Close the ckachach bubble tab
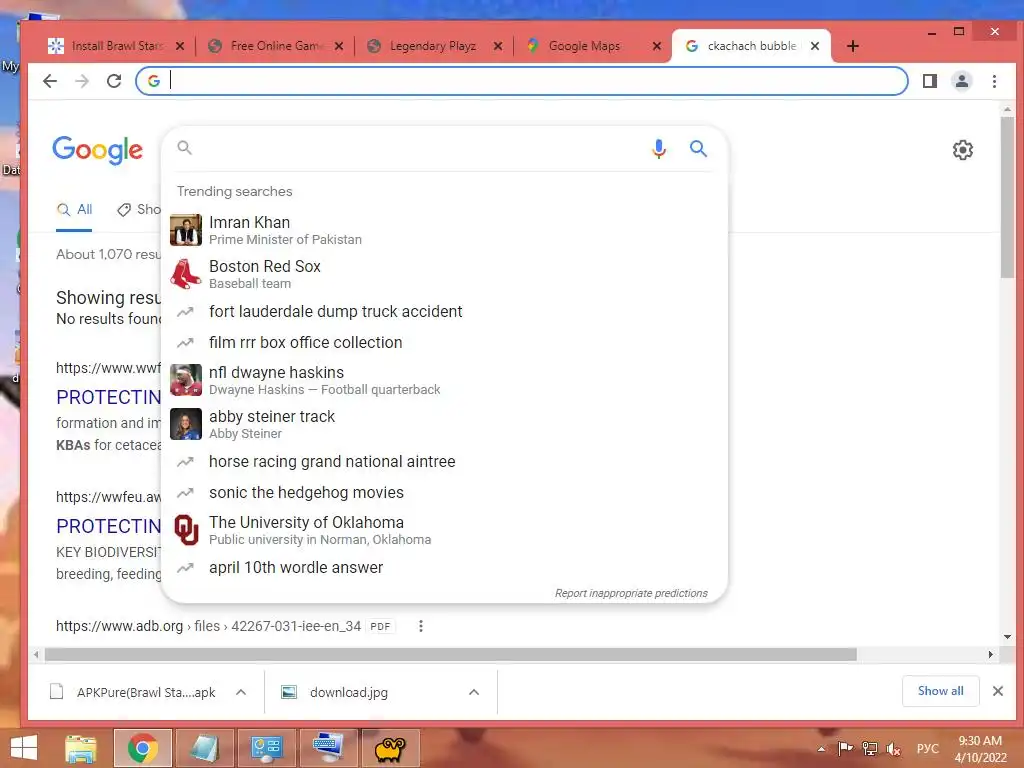The width and height of the screenshot is (1024, 768). coord(814,46)
